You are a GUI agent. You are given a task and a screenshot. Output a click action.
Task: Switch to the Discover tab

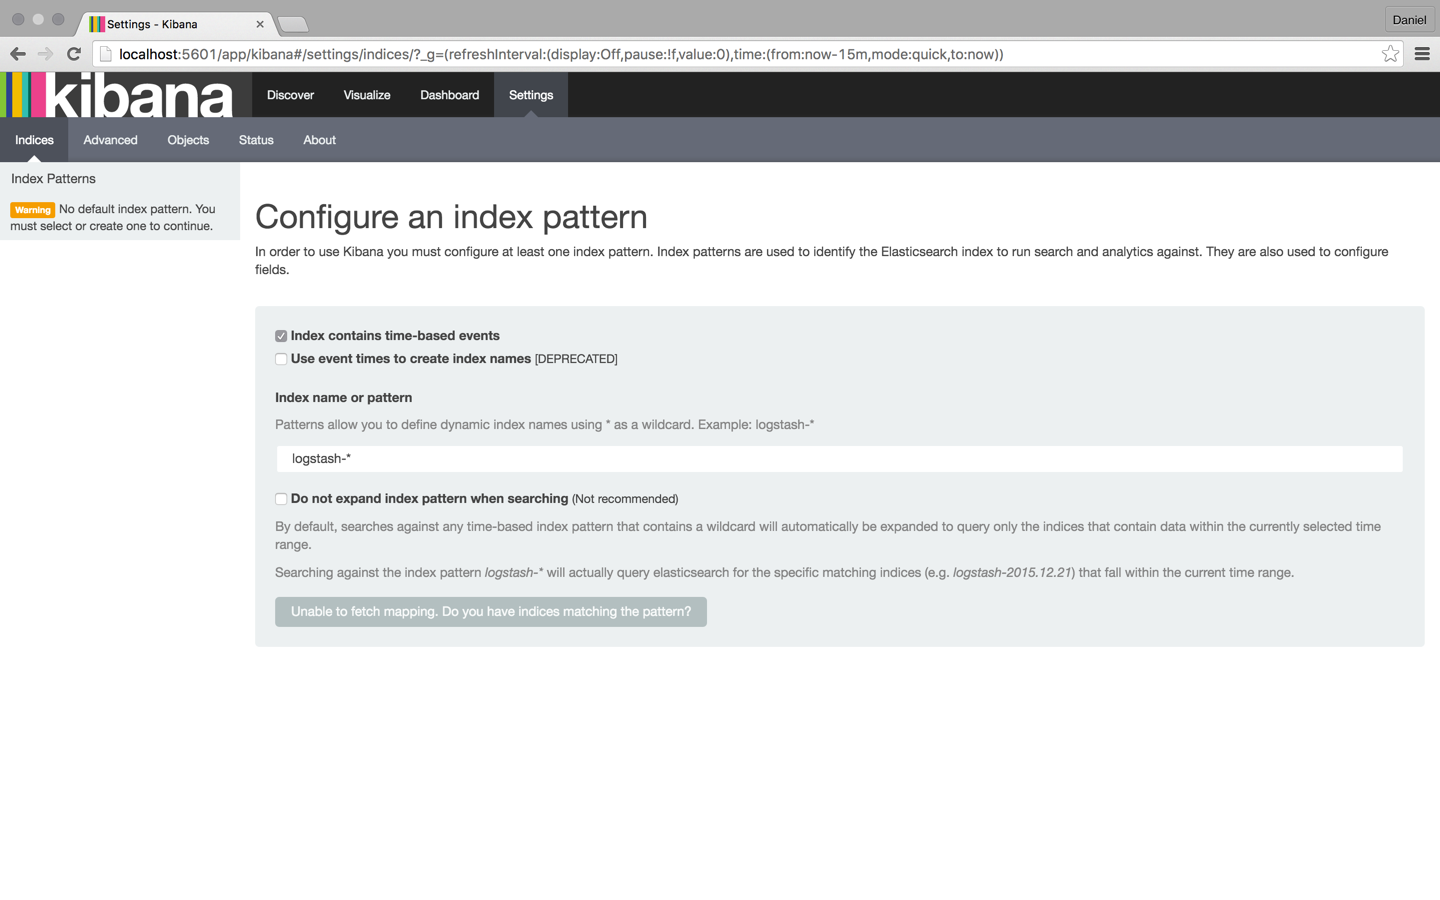(x=290, y=94)
